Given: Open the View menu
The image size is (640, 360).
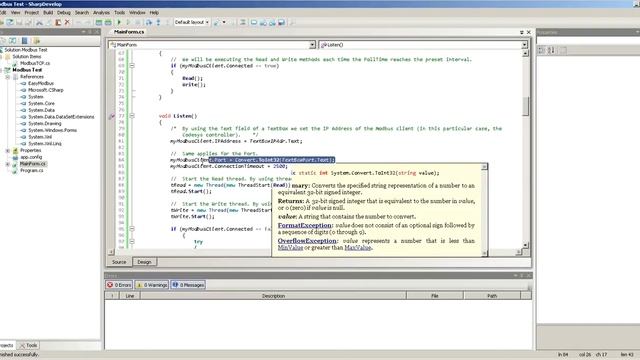Looking at the screenshot, I should tap(16, 13).
